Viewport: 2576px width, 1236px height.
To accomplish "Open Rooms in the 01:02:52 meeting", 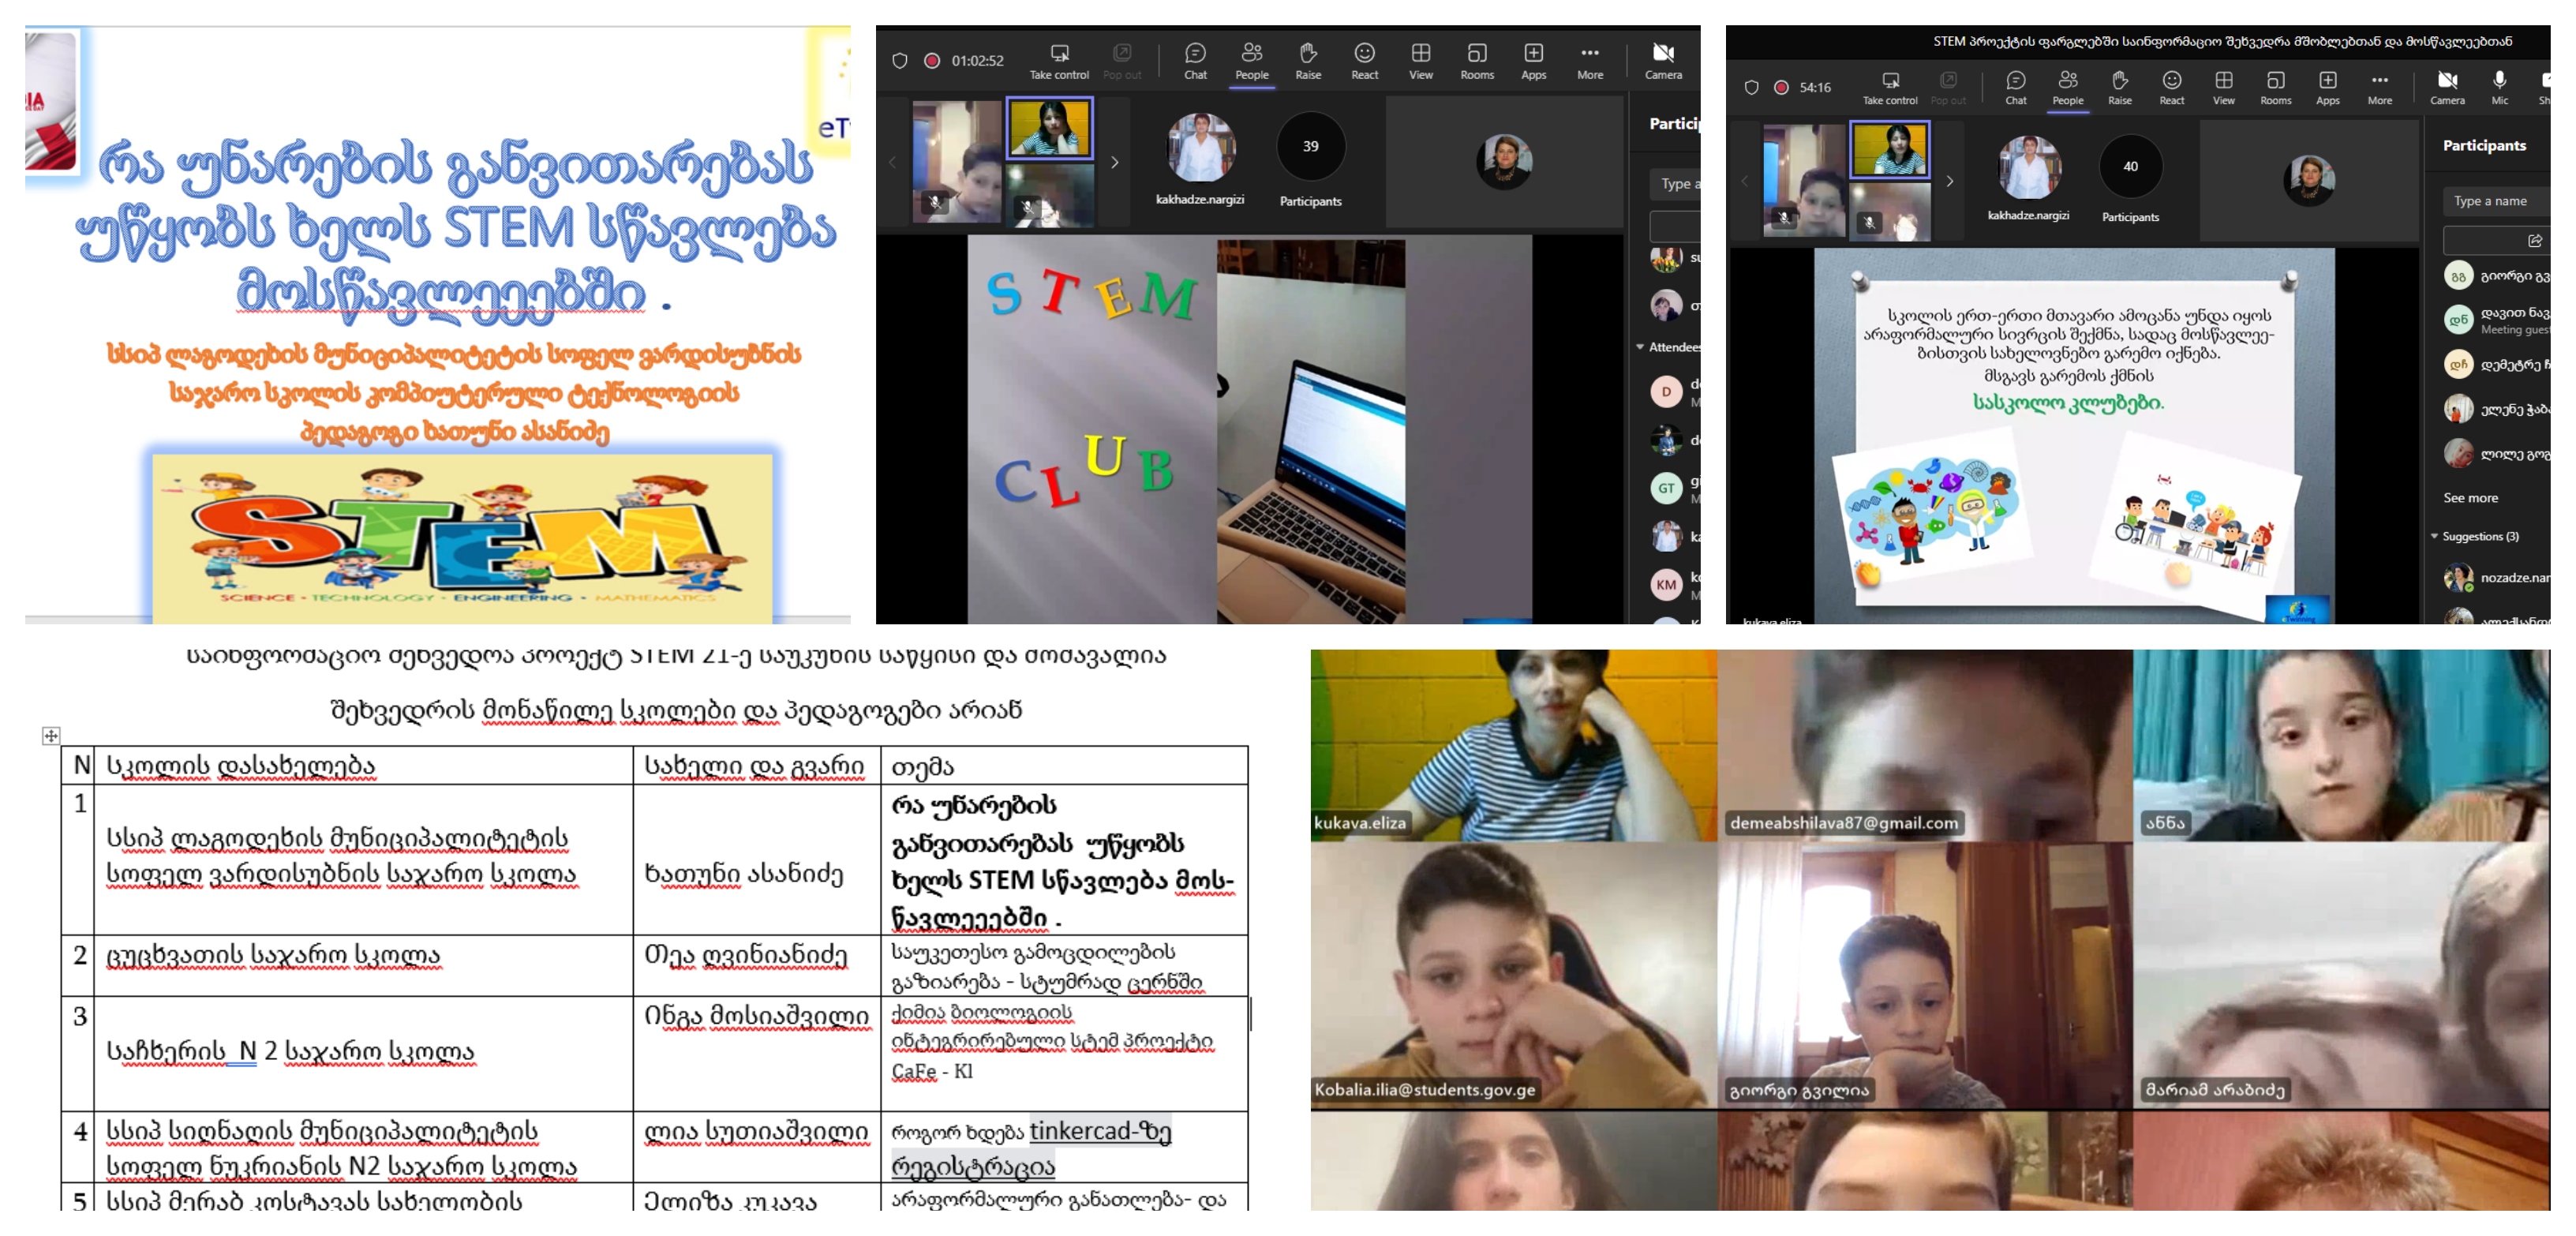I will tap(1477, 61).
